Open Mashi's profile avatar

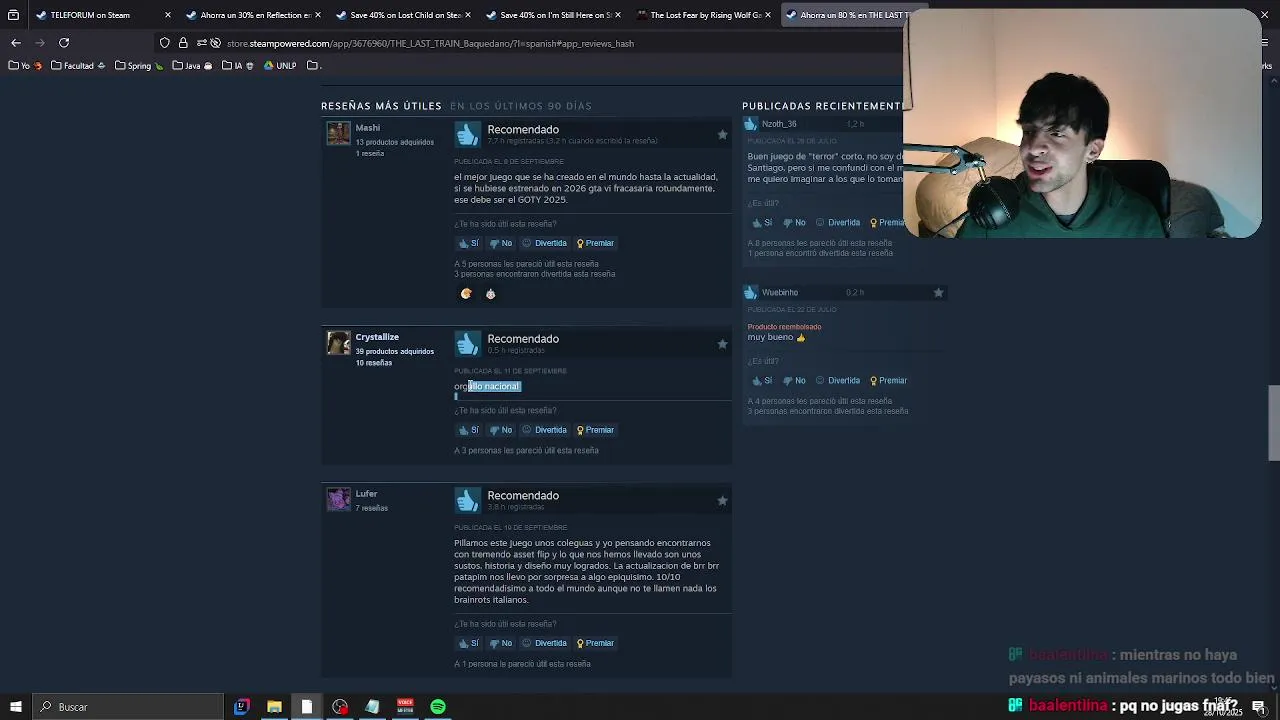[338, 133]
